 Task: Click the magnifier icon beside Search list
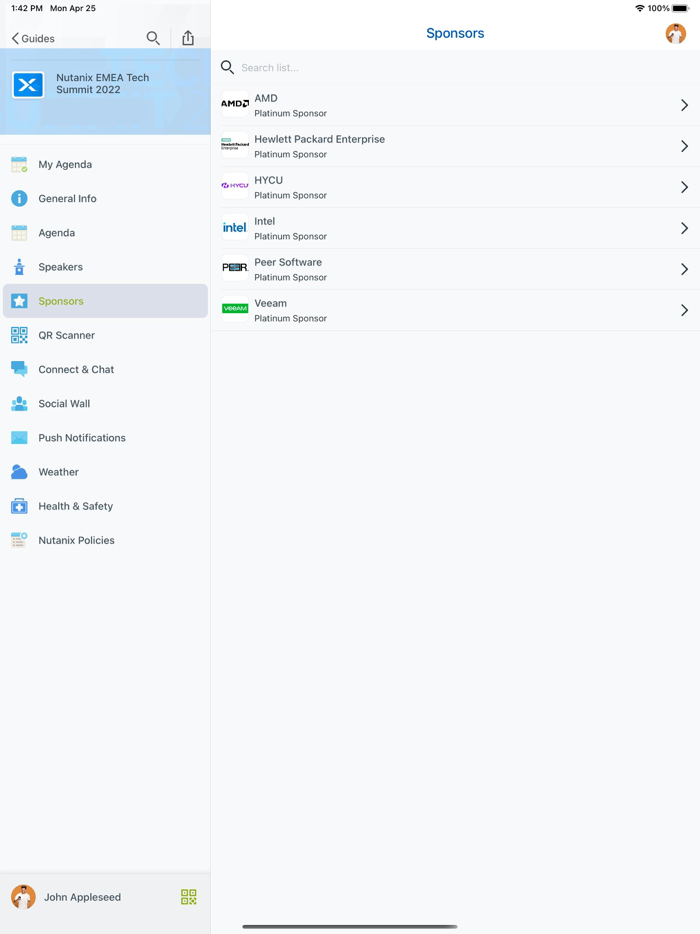click(x=227, y=67)
